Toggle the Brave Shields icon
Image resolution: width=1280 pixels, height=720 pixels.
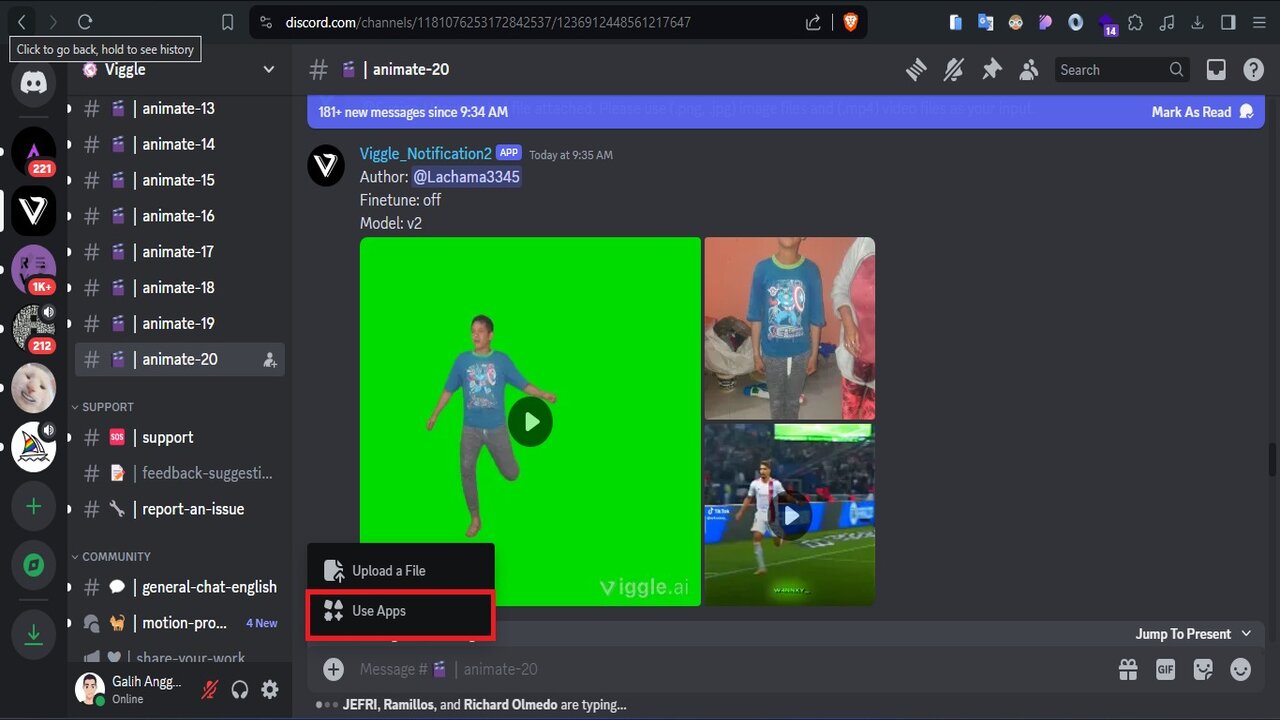851,22
